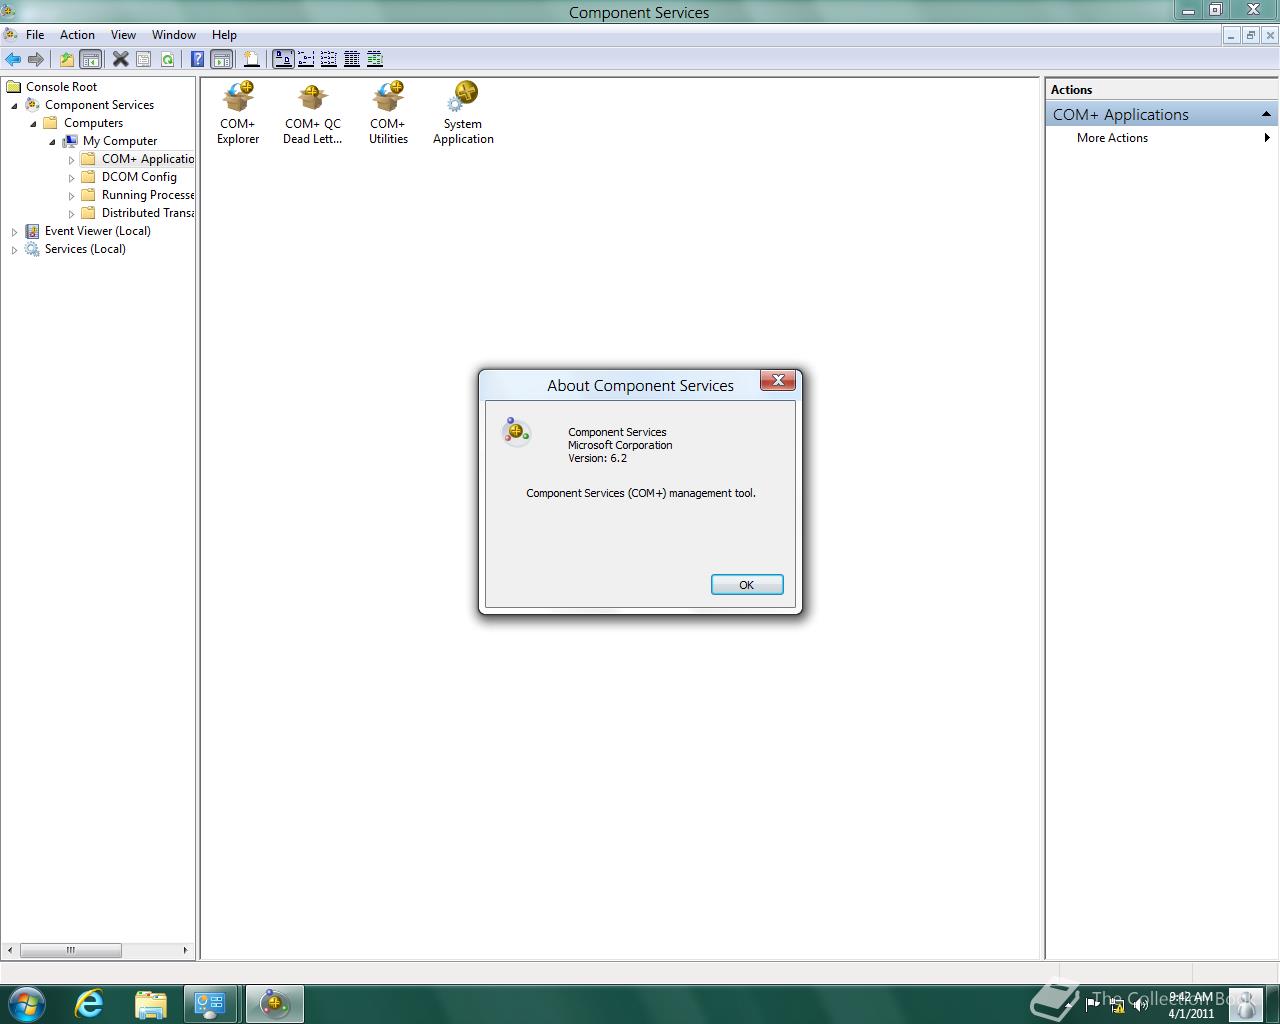The height and width of the screenshot is (1024, 1280).
Task: Launch Internet Explorer from taskbar
Action: click(x=90, y=1004)
